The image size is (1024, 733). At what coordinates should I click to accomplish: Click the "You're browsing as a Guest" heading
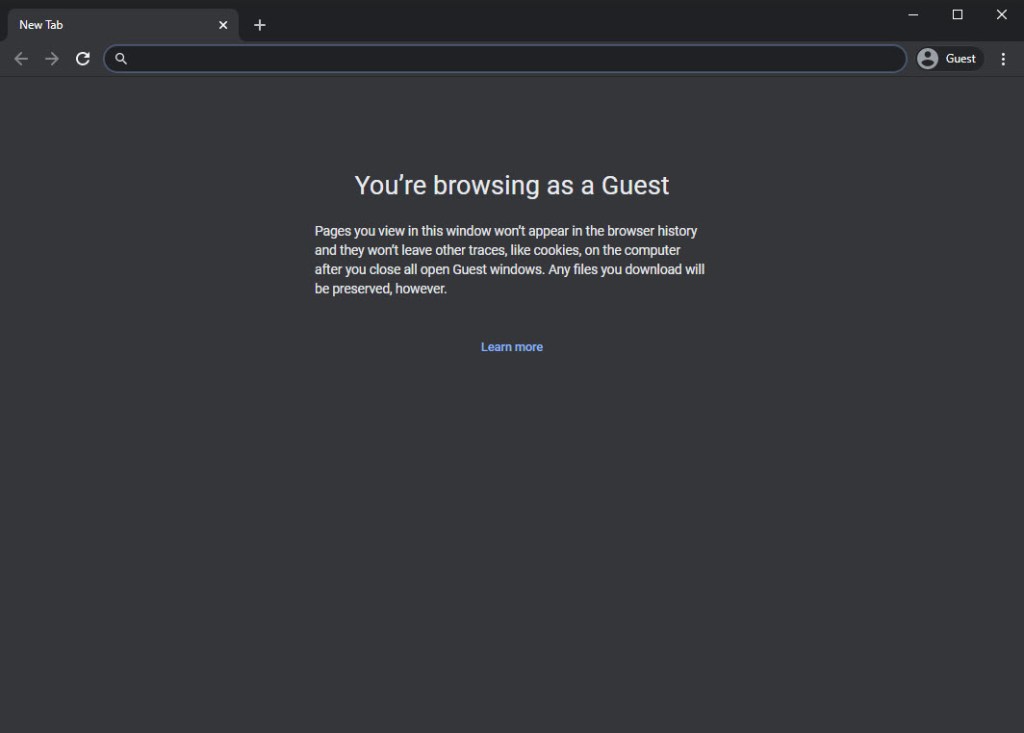point(511,186)
